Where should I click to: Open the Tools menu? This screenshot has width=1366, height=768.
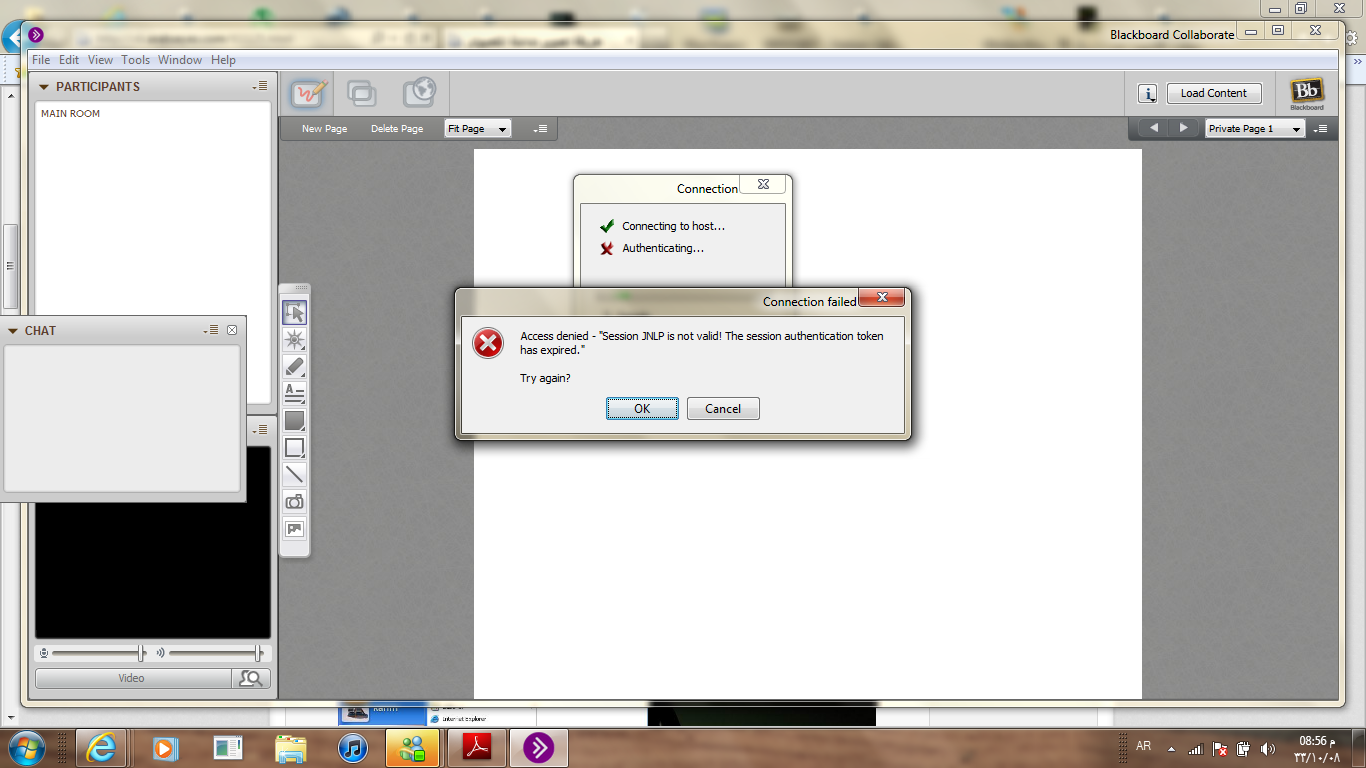(x=136, y=60)
